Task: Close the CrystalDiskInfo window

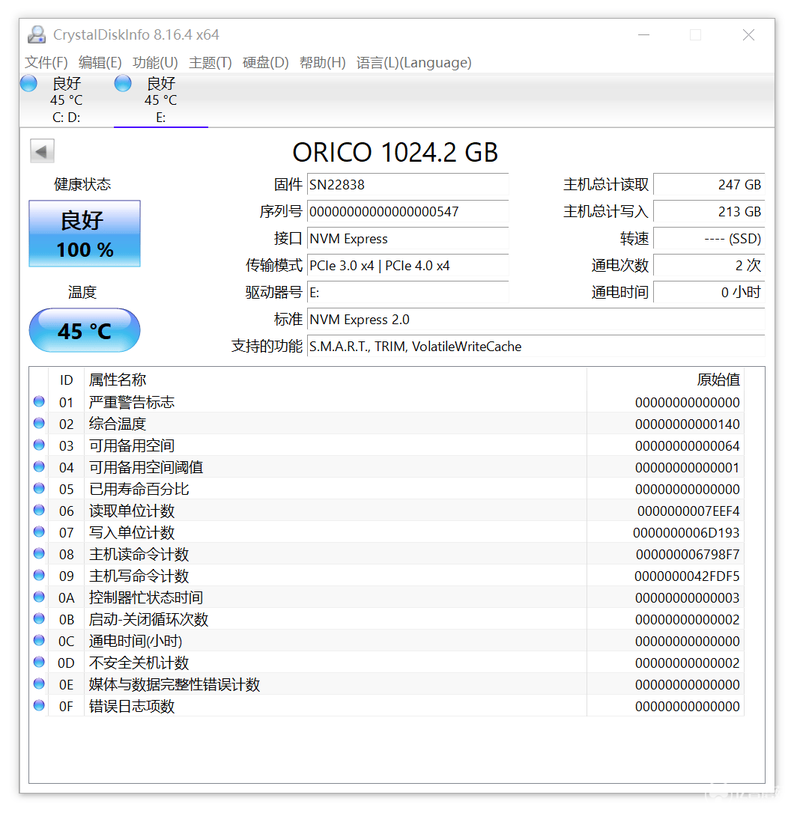Action: [748, 35]
